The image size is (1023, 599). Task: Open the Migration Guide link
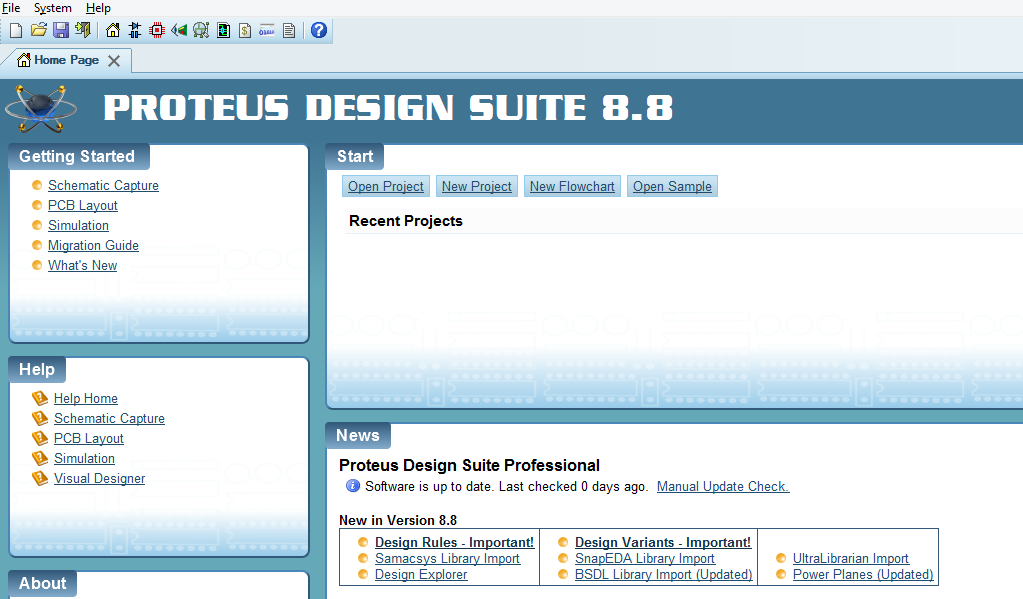coord(93,245)
